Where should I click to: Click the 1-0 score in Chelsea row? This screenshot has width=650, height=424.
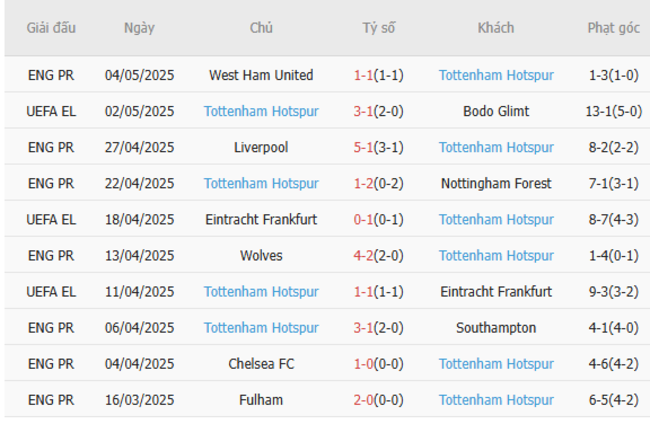point(363,363)
